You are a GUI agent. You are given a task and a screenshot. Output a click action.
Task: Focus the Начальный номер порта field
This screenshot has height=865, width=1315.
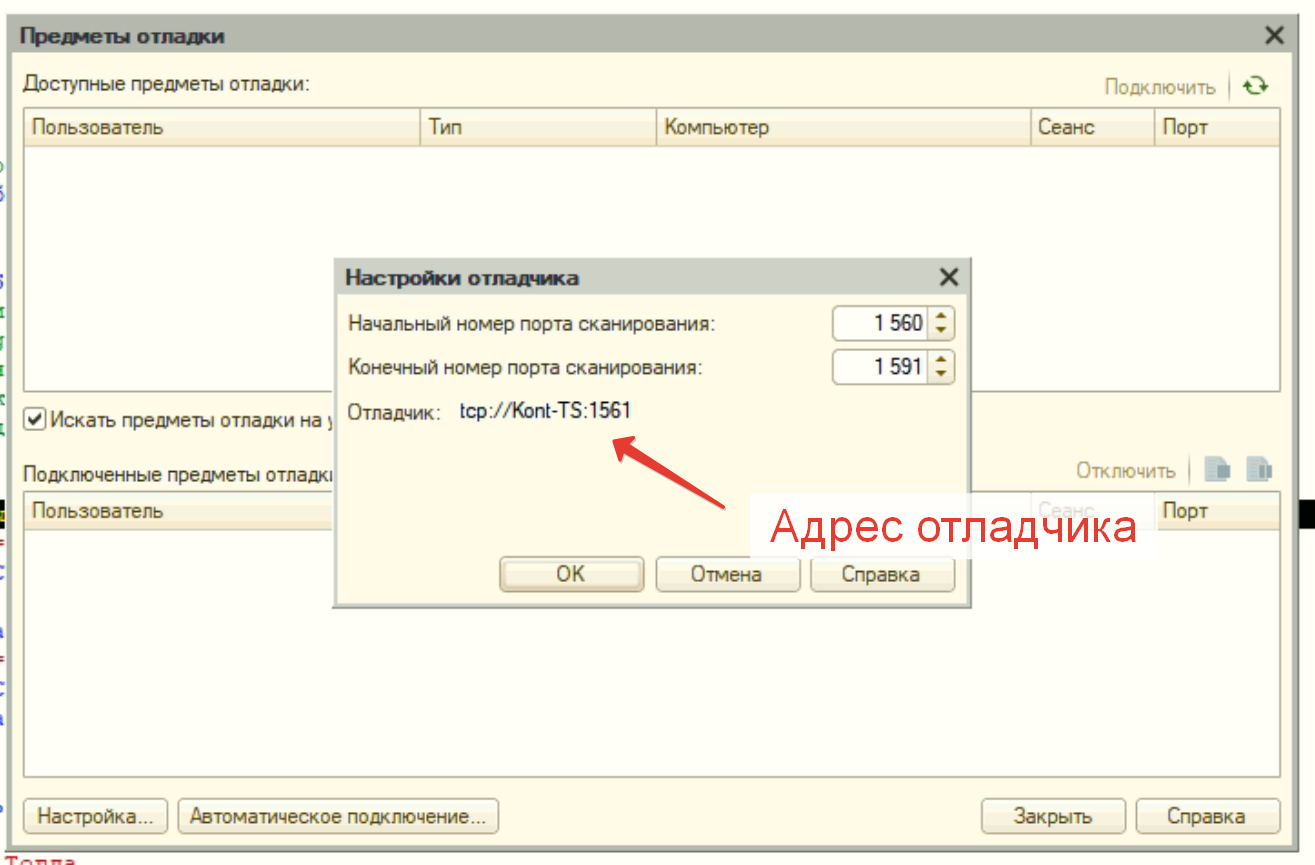point(881,324)
